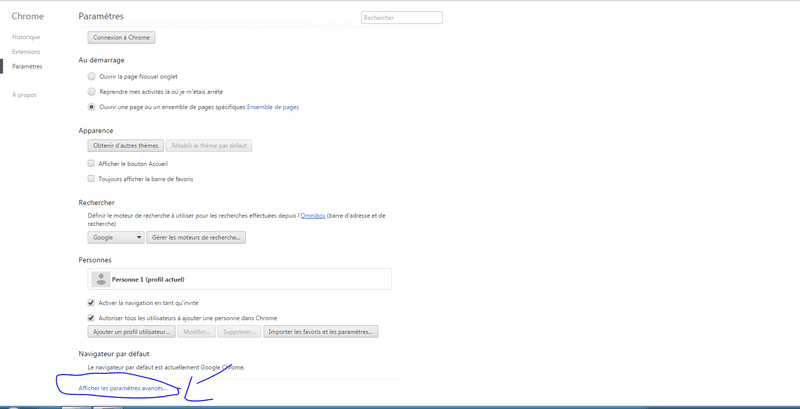
Task: Toggle 'Autoriser tous les utilisateurs' checkbox
Action: [91, 318]
